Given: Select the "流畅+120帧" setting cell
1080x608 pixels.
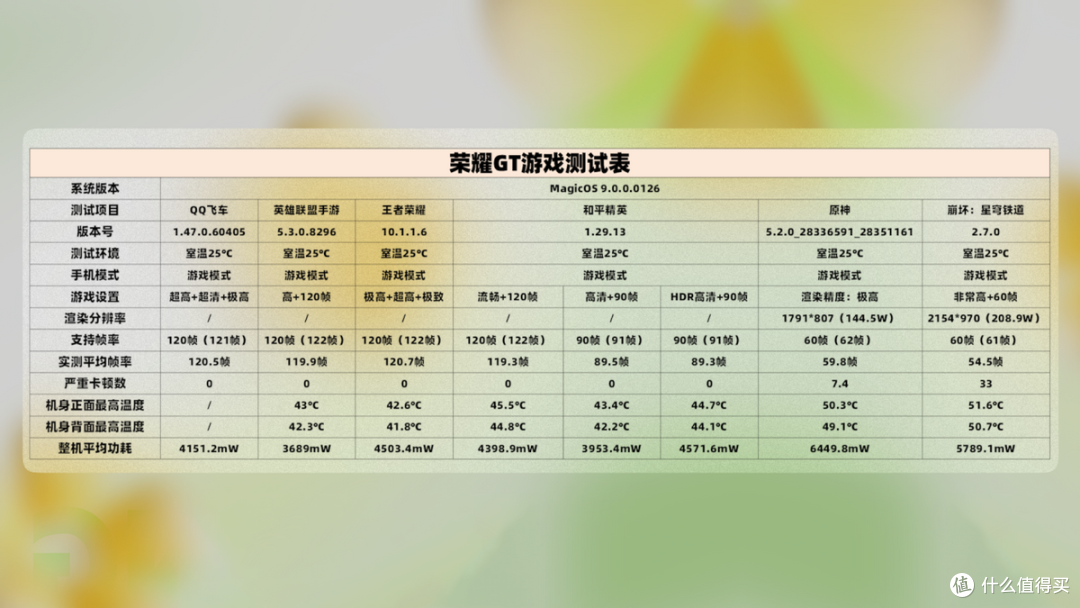Looking at the screenshot, I should [508, 297].
